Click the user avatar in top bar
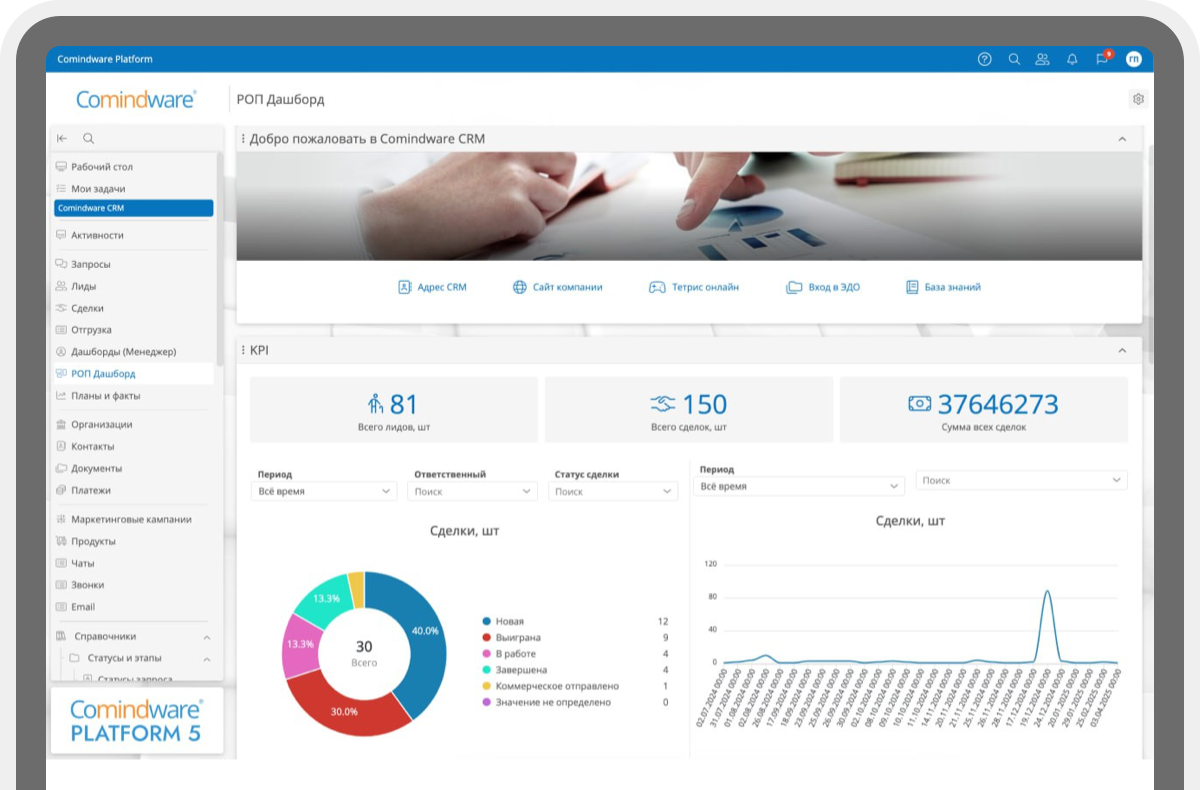Viewport: 1200px width, 790px height. 1133,59
